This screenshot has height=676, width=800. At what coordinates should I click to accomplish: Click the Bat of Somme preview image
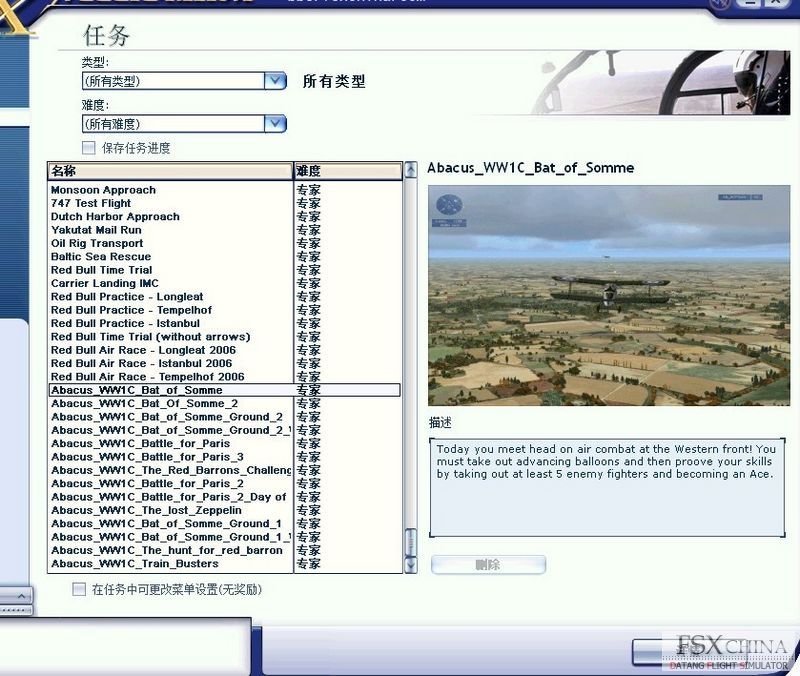click(609, 295)
